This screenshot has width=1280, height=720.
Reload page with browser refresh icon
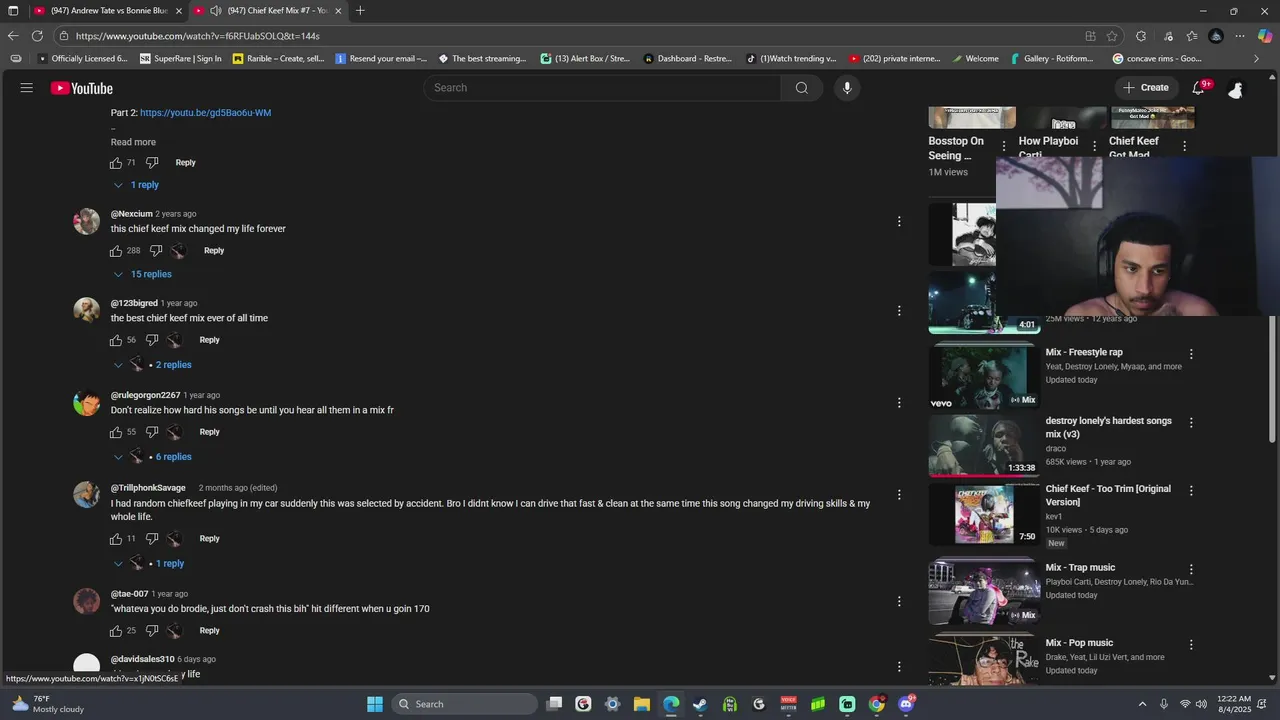tap(37, 36)
